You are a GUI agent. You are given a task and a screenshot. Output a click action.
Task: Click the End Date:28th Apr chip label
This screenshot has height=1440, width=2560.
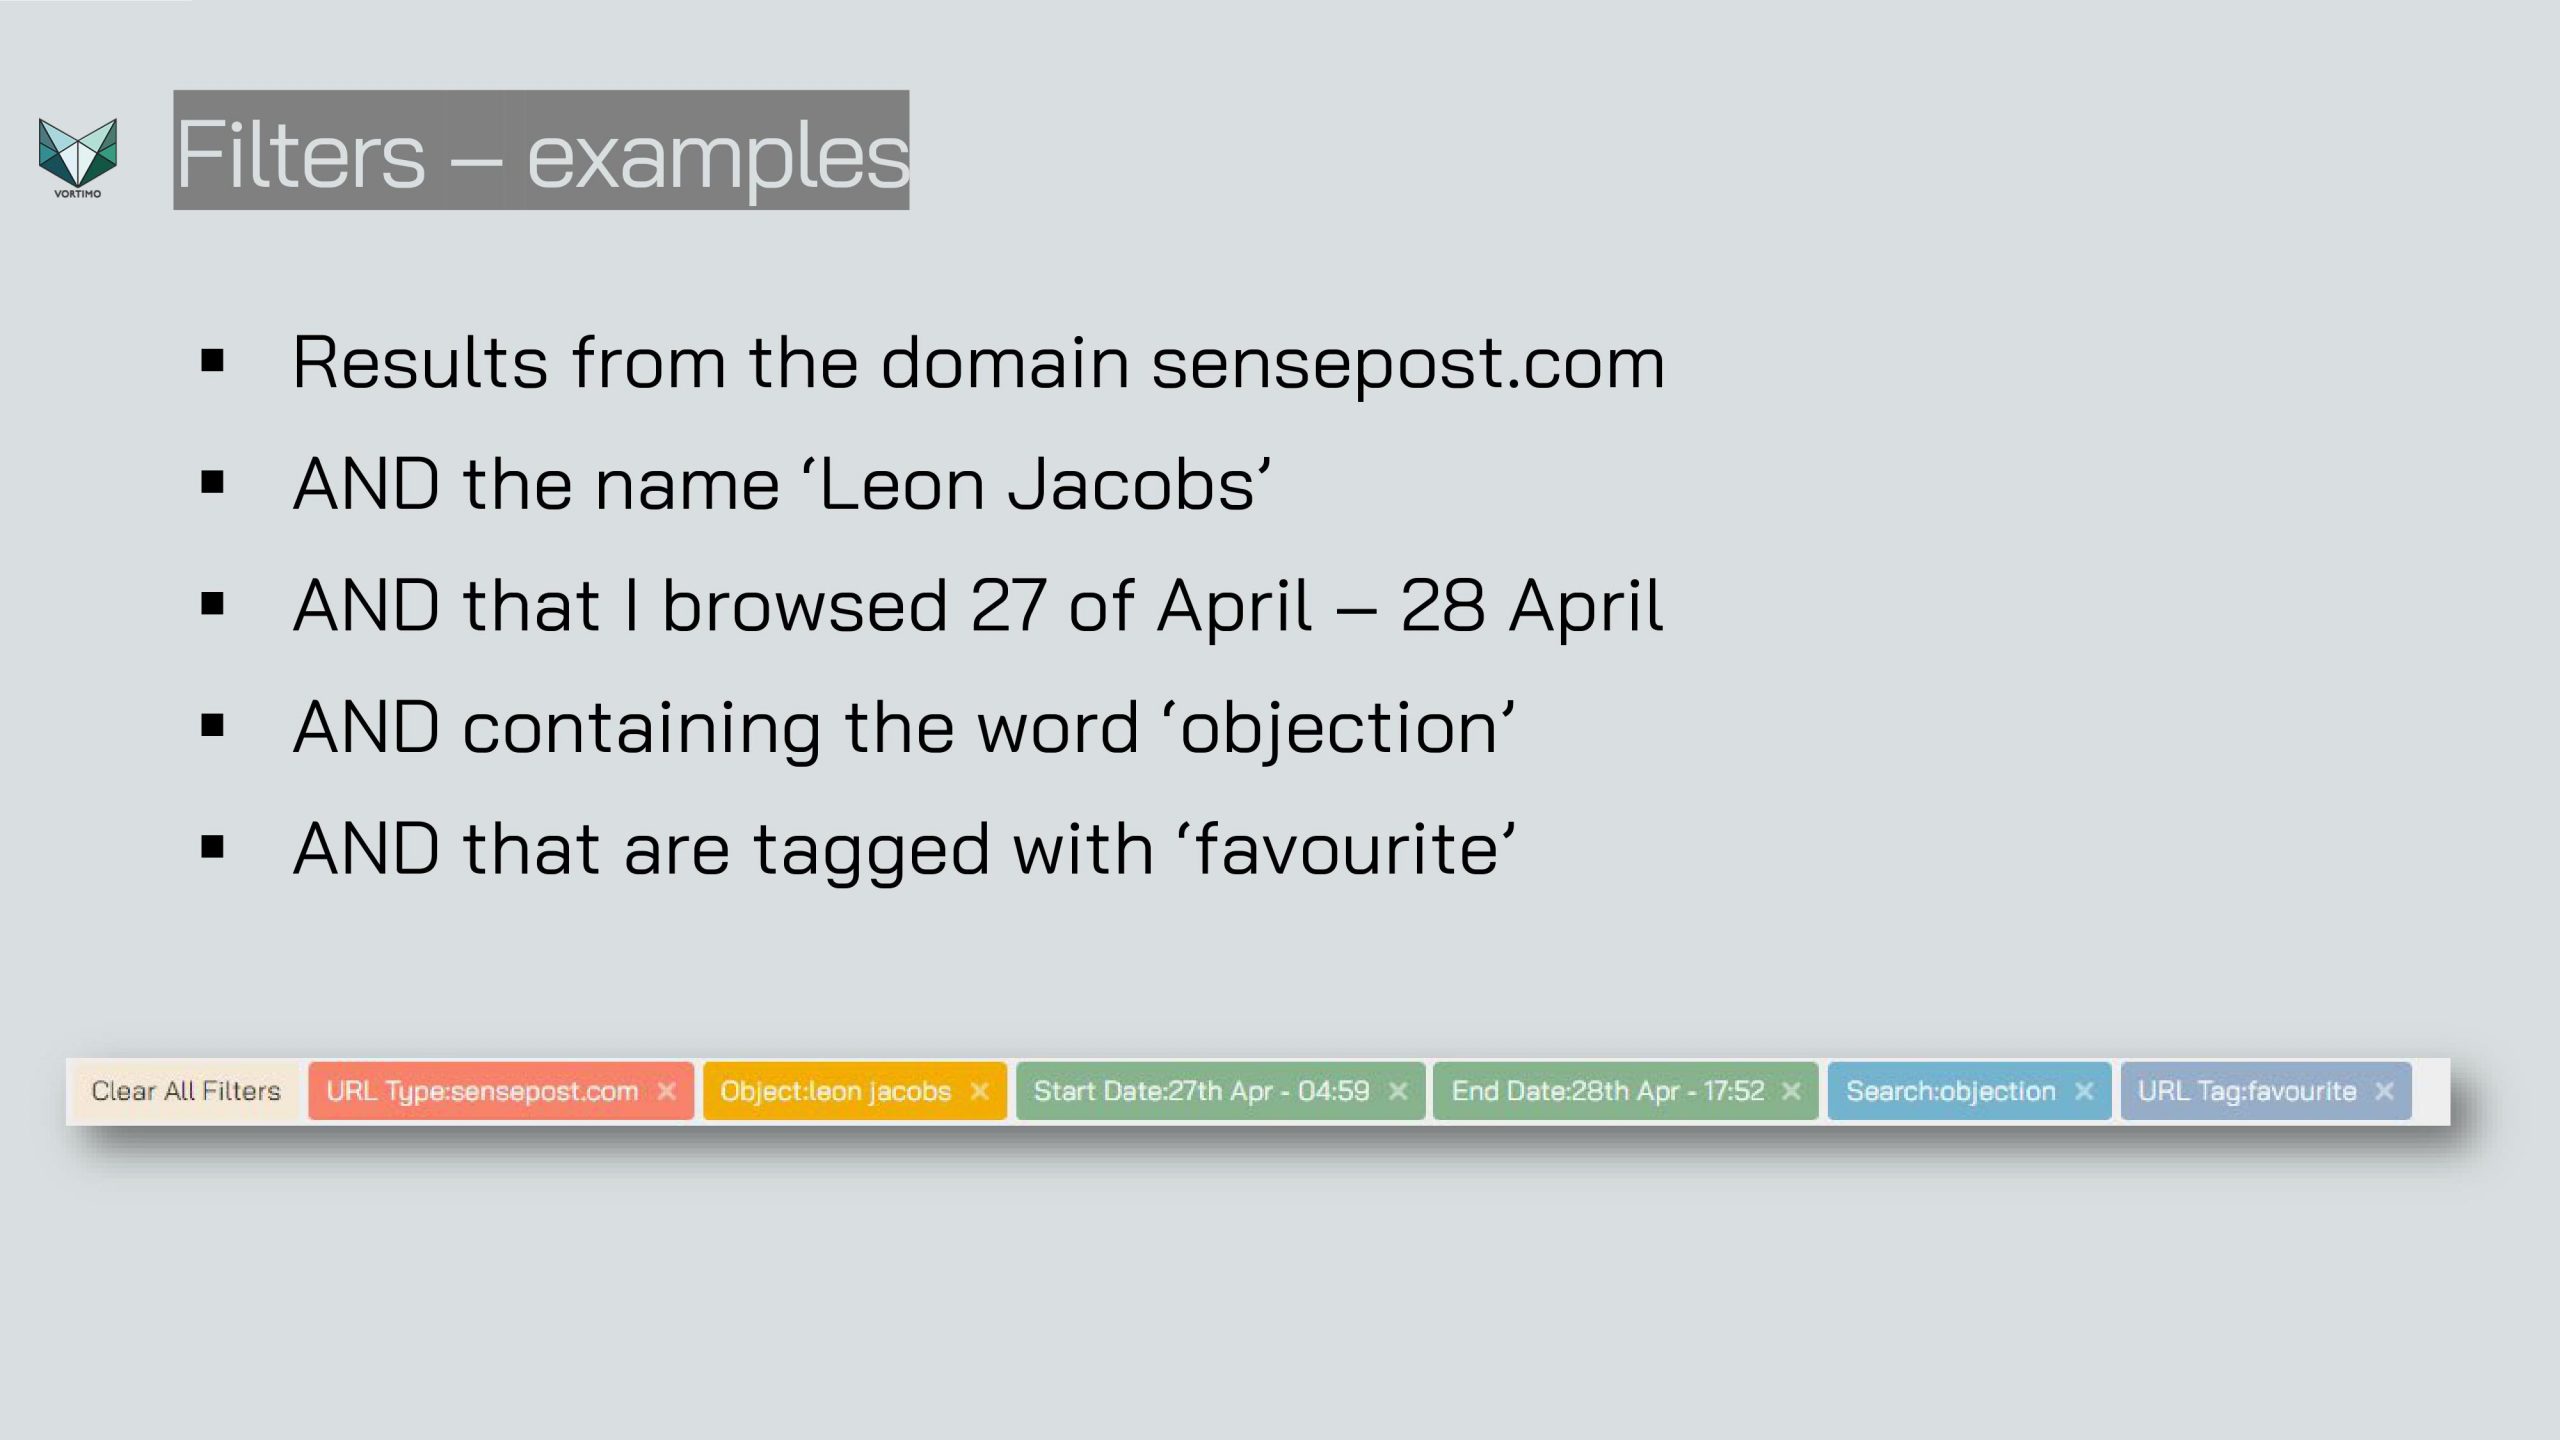pyautogui.click(x=1608, y=1091)
